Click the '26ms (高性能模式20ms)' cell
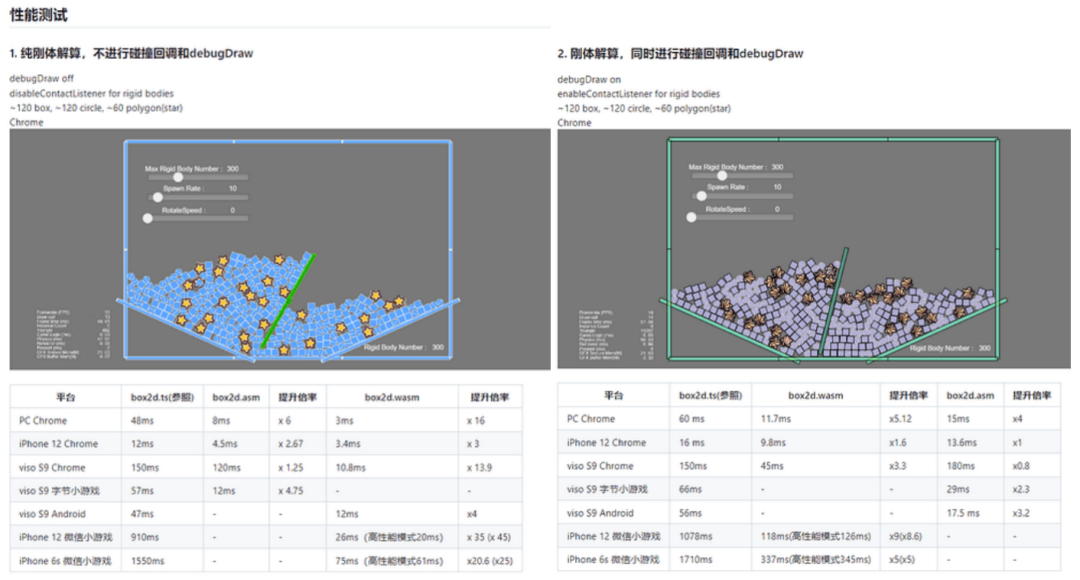The image size is (1080, 580). tap(393, 537)
